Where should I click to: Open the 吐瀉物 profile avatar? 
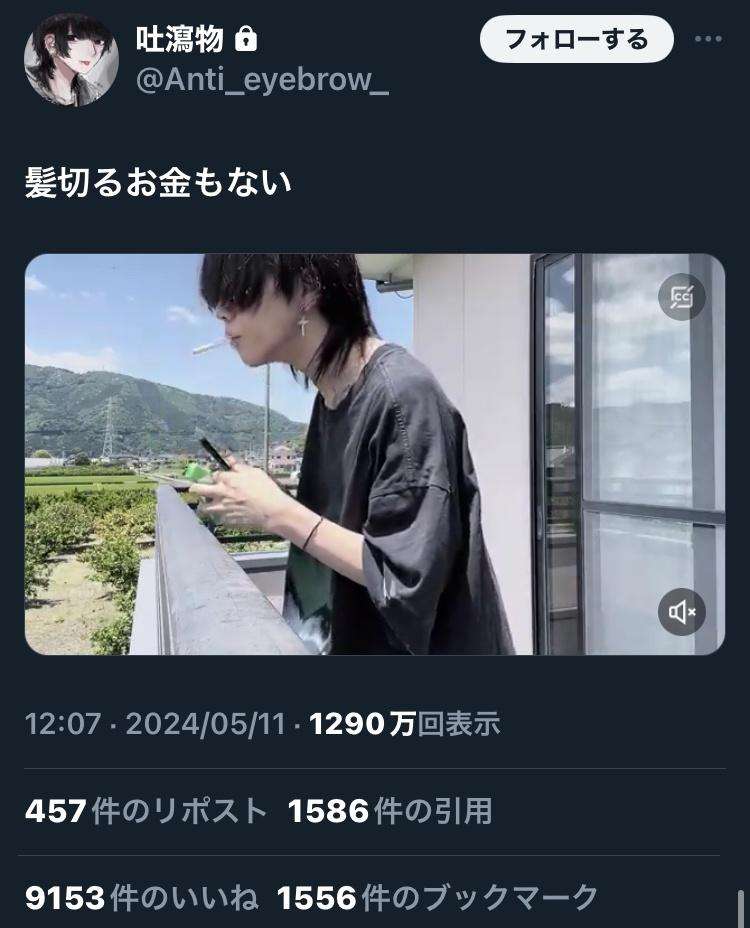pyautogui.click(x=71, y=60)
